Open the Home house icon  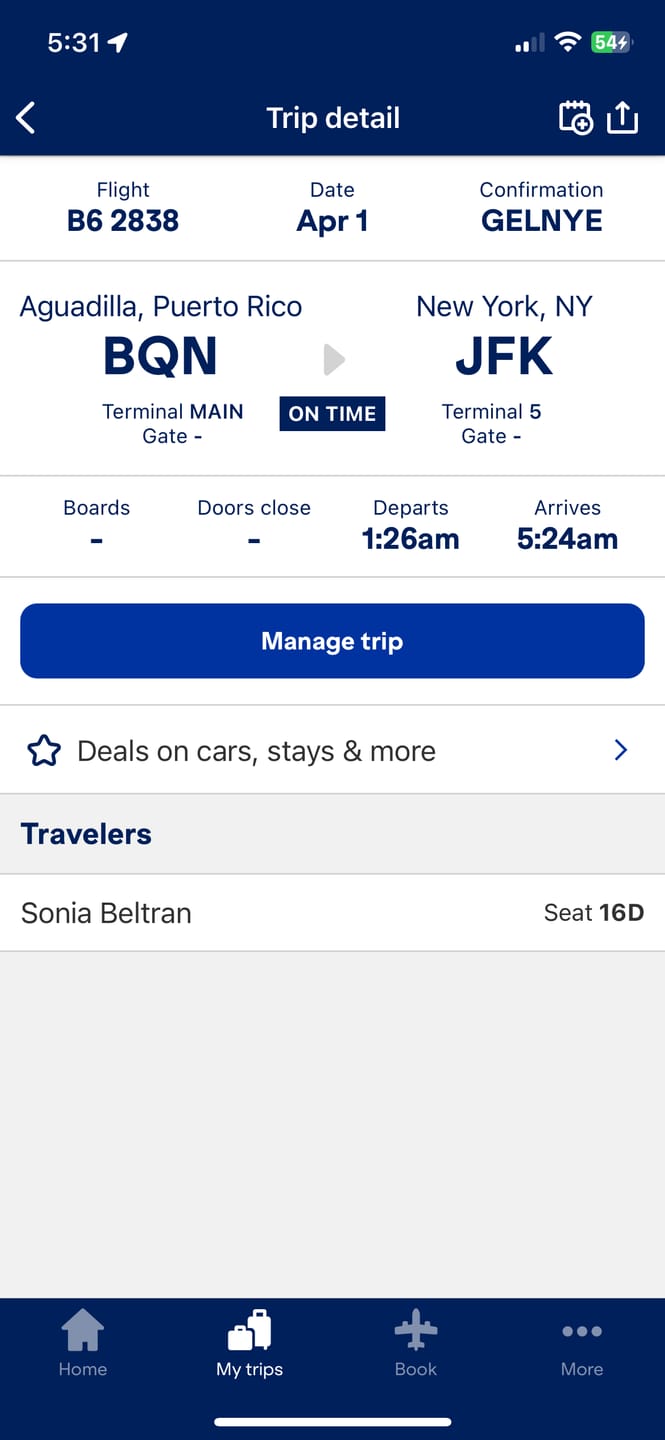(x=82, y=1331)
